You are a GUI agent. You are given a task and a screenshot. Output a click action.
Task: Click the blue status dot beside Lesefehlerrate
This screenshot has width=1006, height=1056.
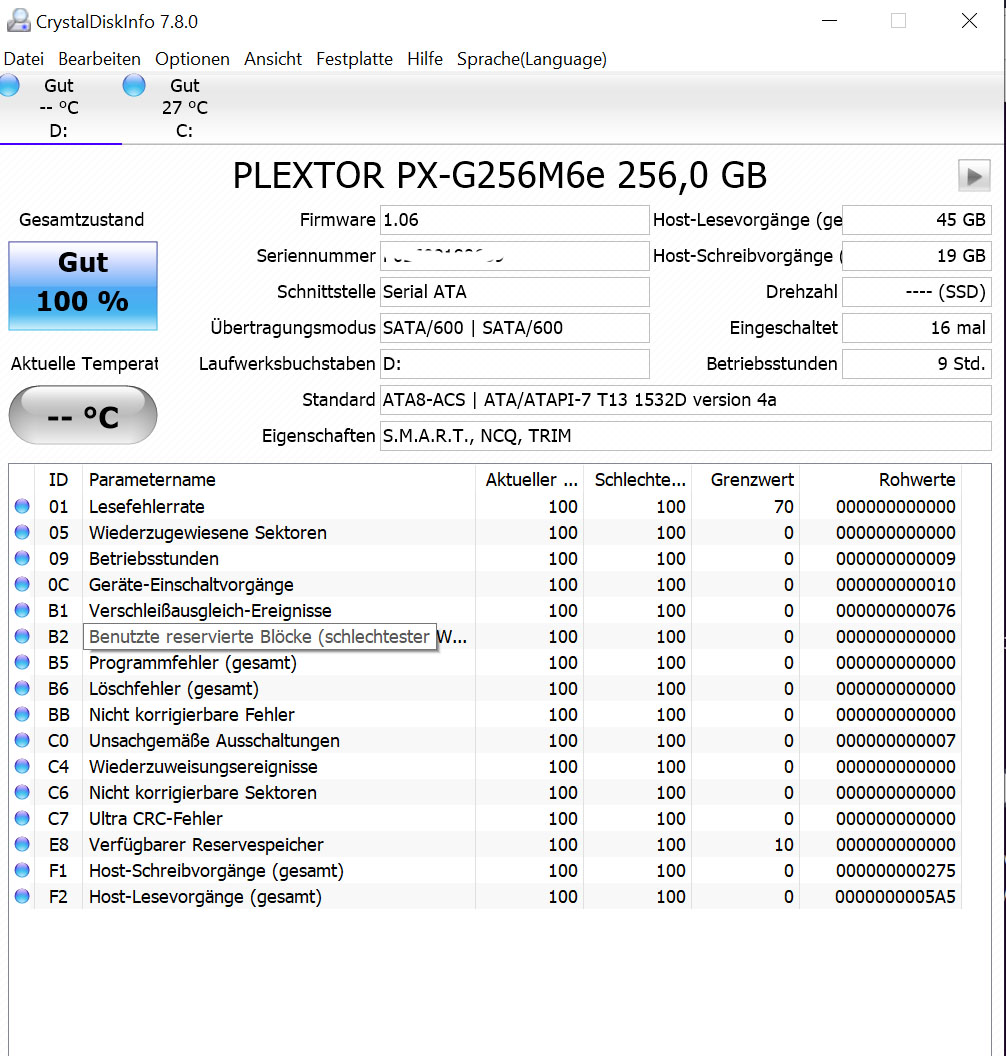click(x=21, y=506)
